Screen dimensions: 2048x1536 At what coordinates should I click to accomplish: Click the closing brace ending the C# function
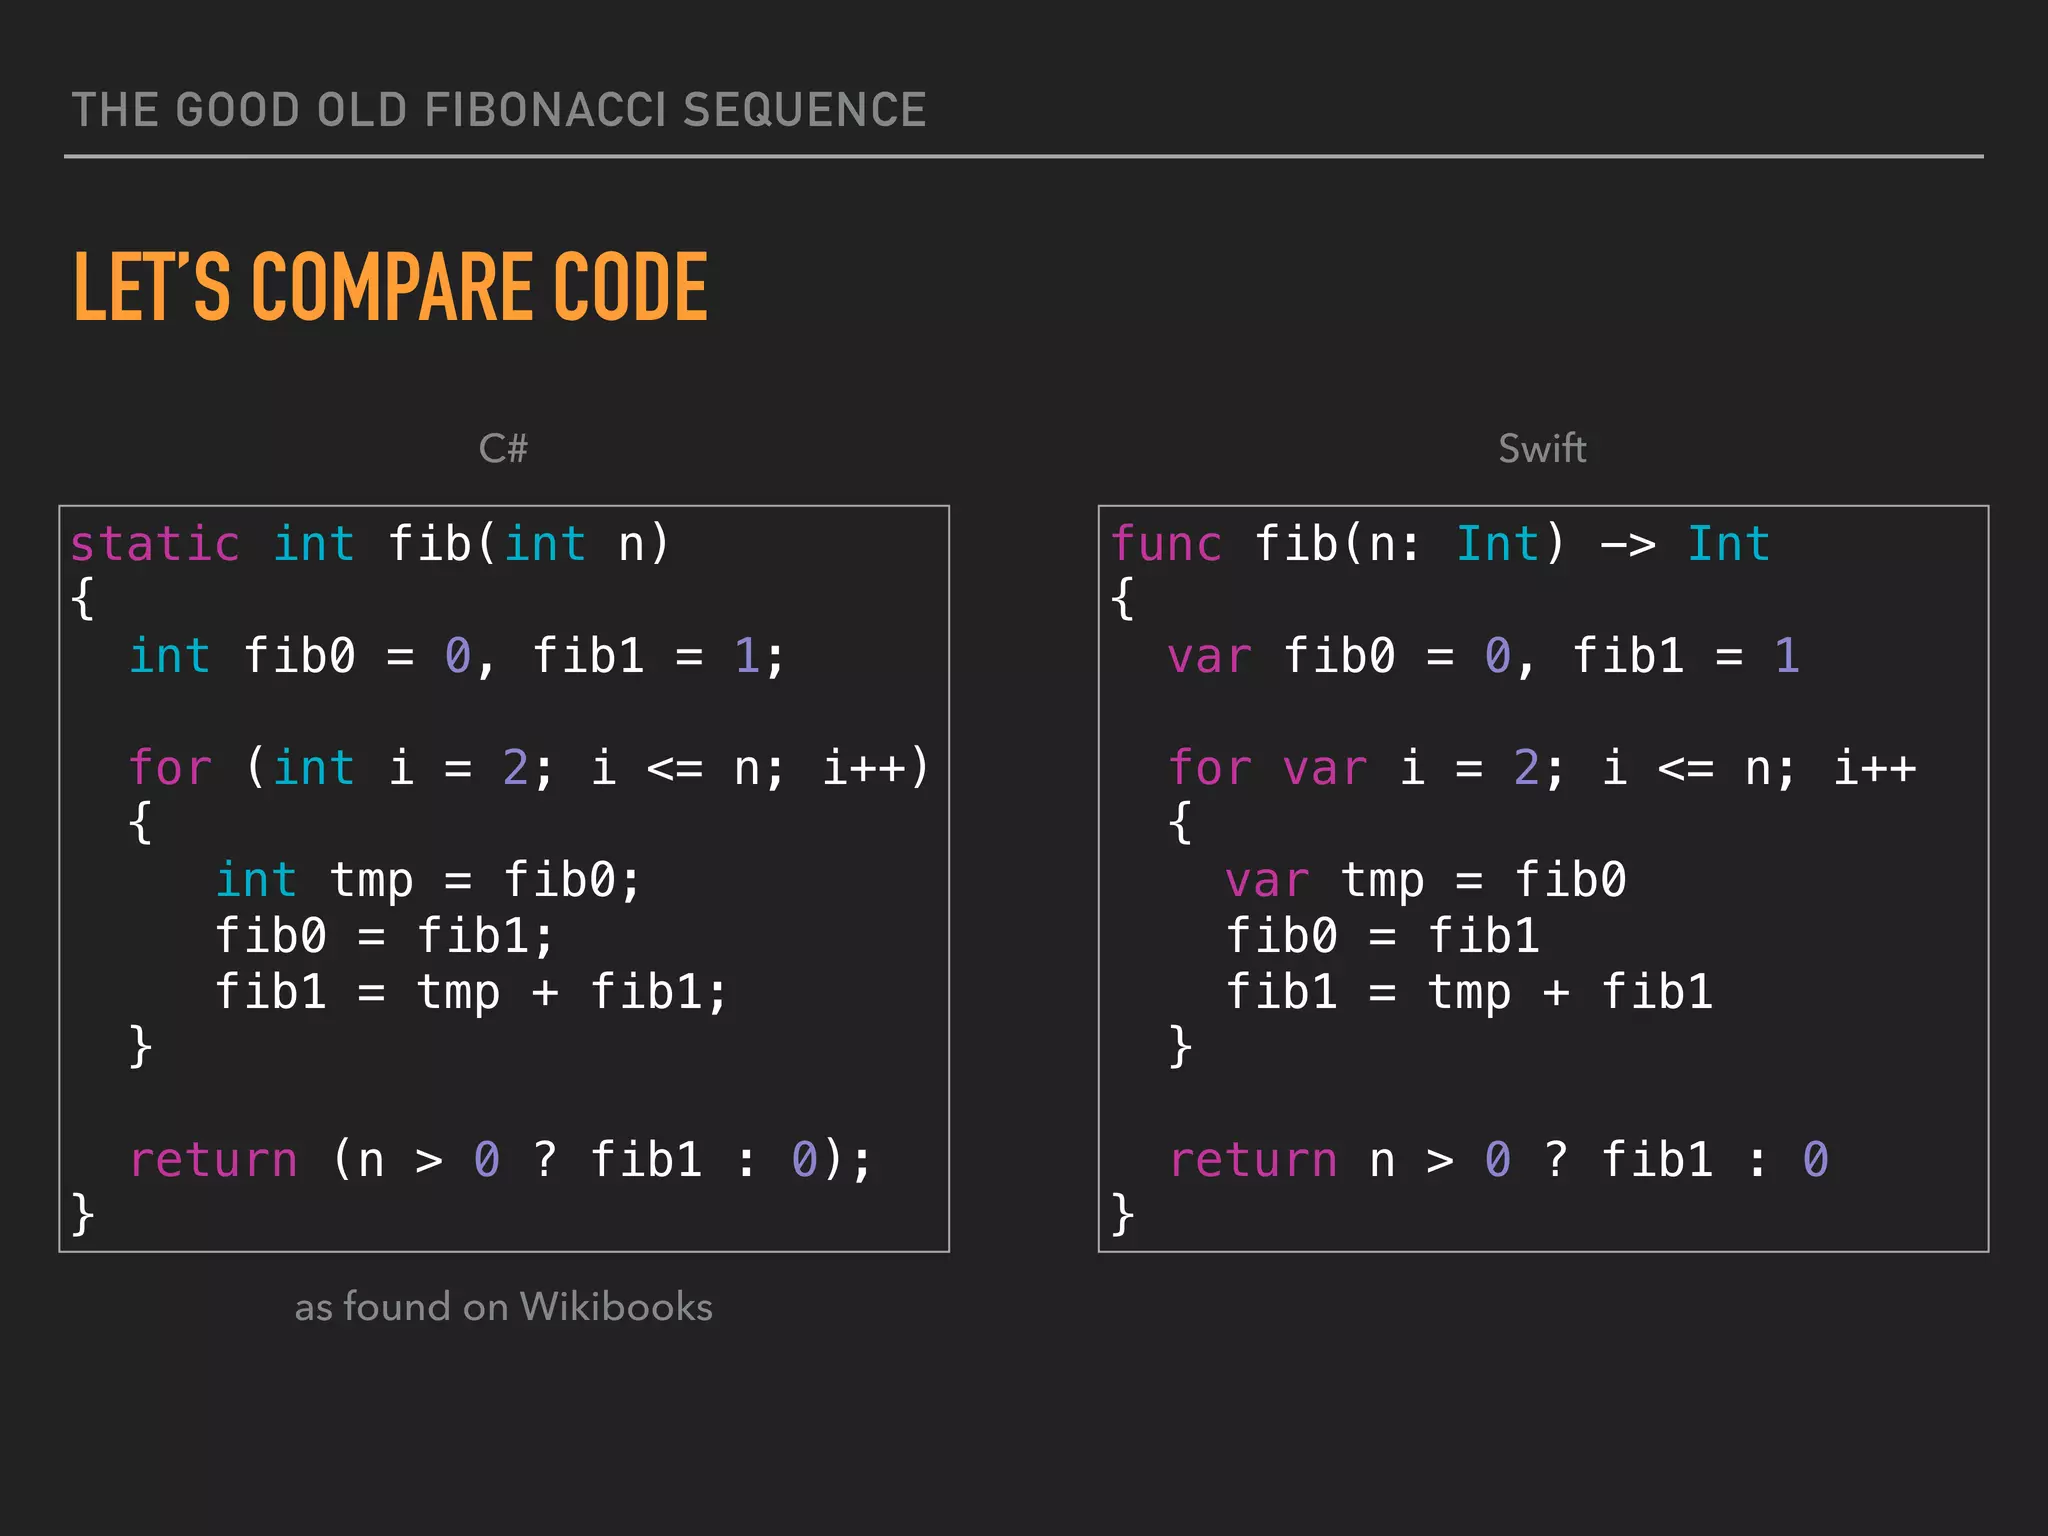point(83,1215)
